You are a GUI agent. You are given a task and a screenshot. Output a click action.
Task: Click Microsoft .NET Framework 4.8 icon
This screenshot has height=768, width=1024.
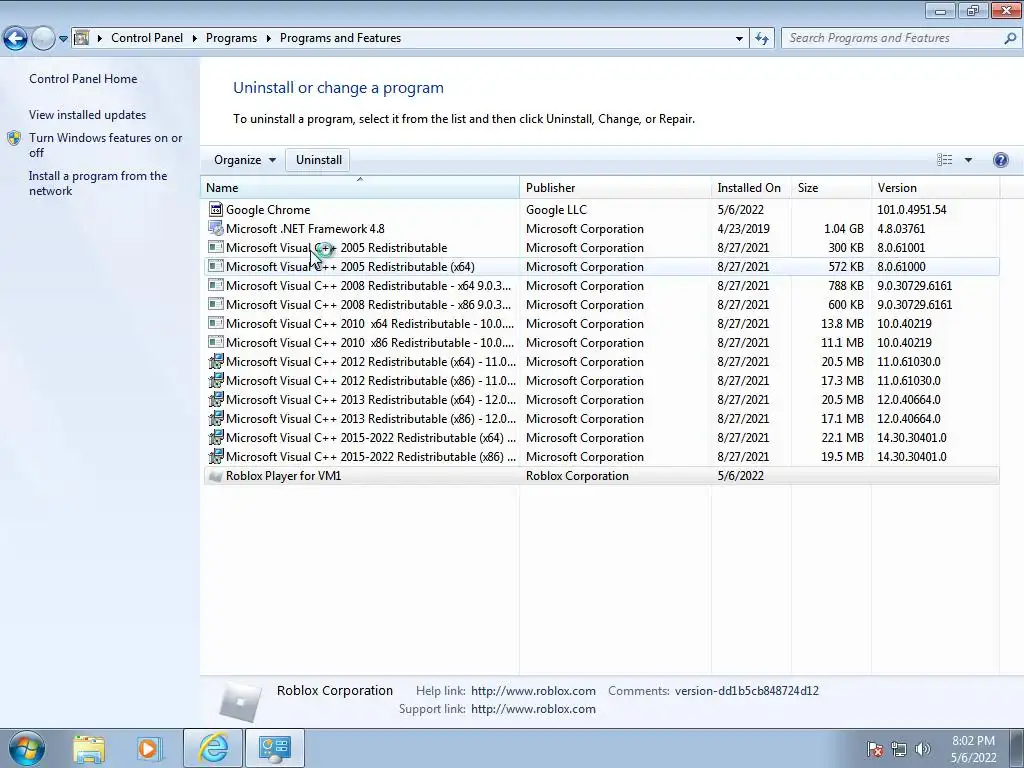click(216, 229)
